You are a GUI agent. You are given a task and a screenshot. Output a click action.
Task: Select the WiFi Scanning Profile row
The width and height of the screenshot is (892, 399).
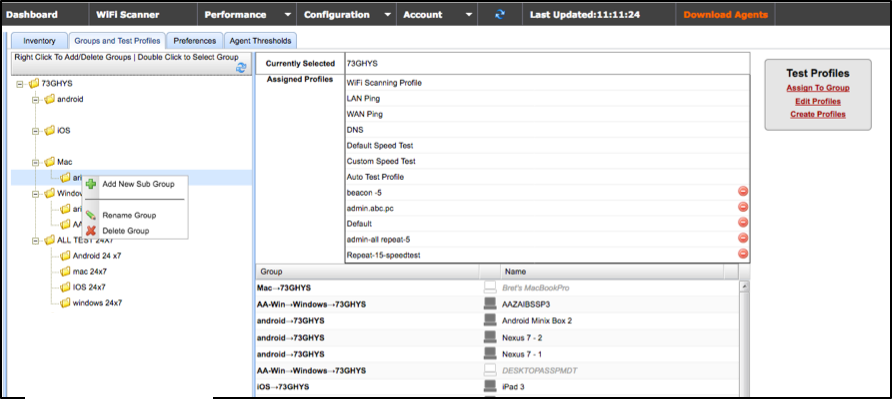pos(547,83)
